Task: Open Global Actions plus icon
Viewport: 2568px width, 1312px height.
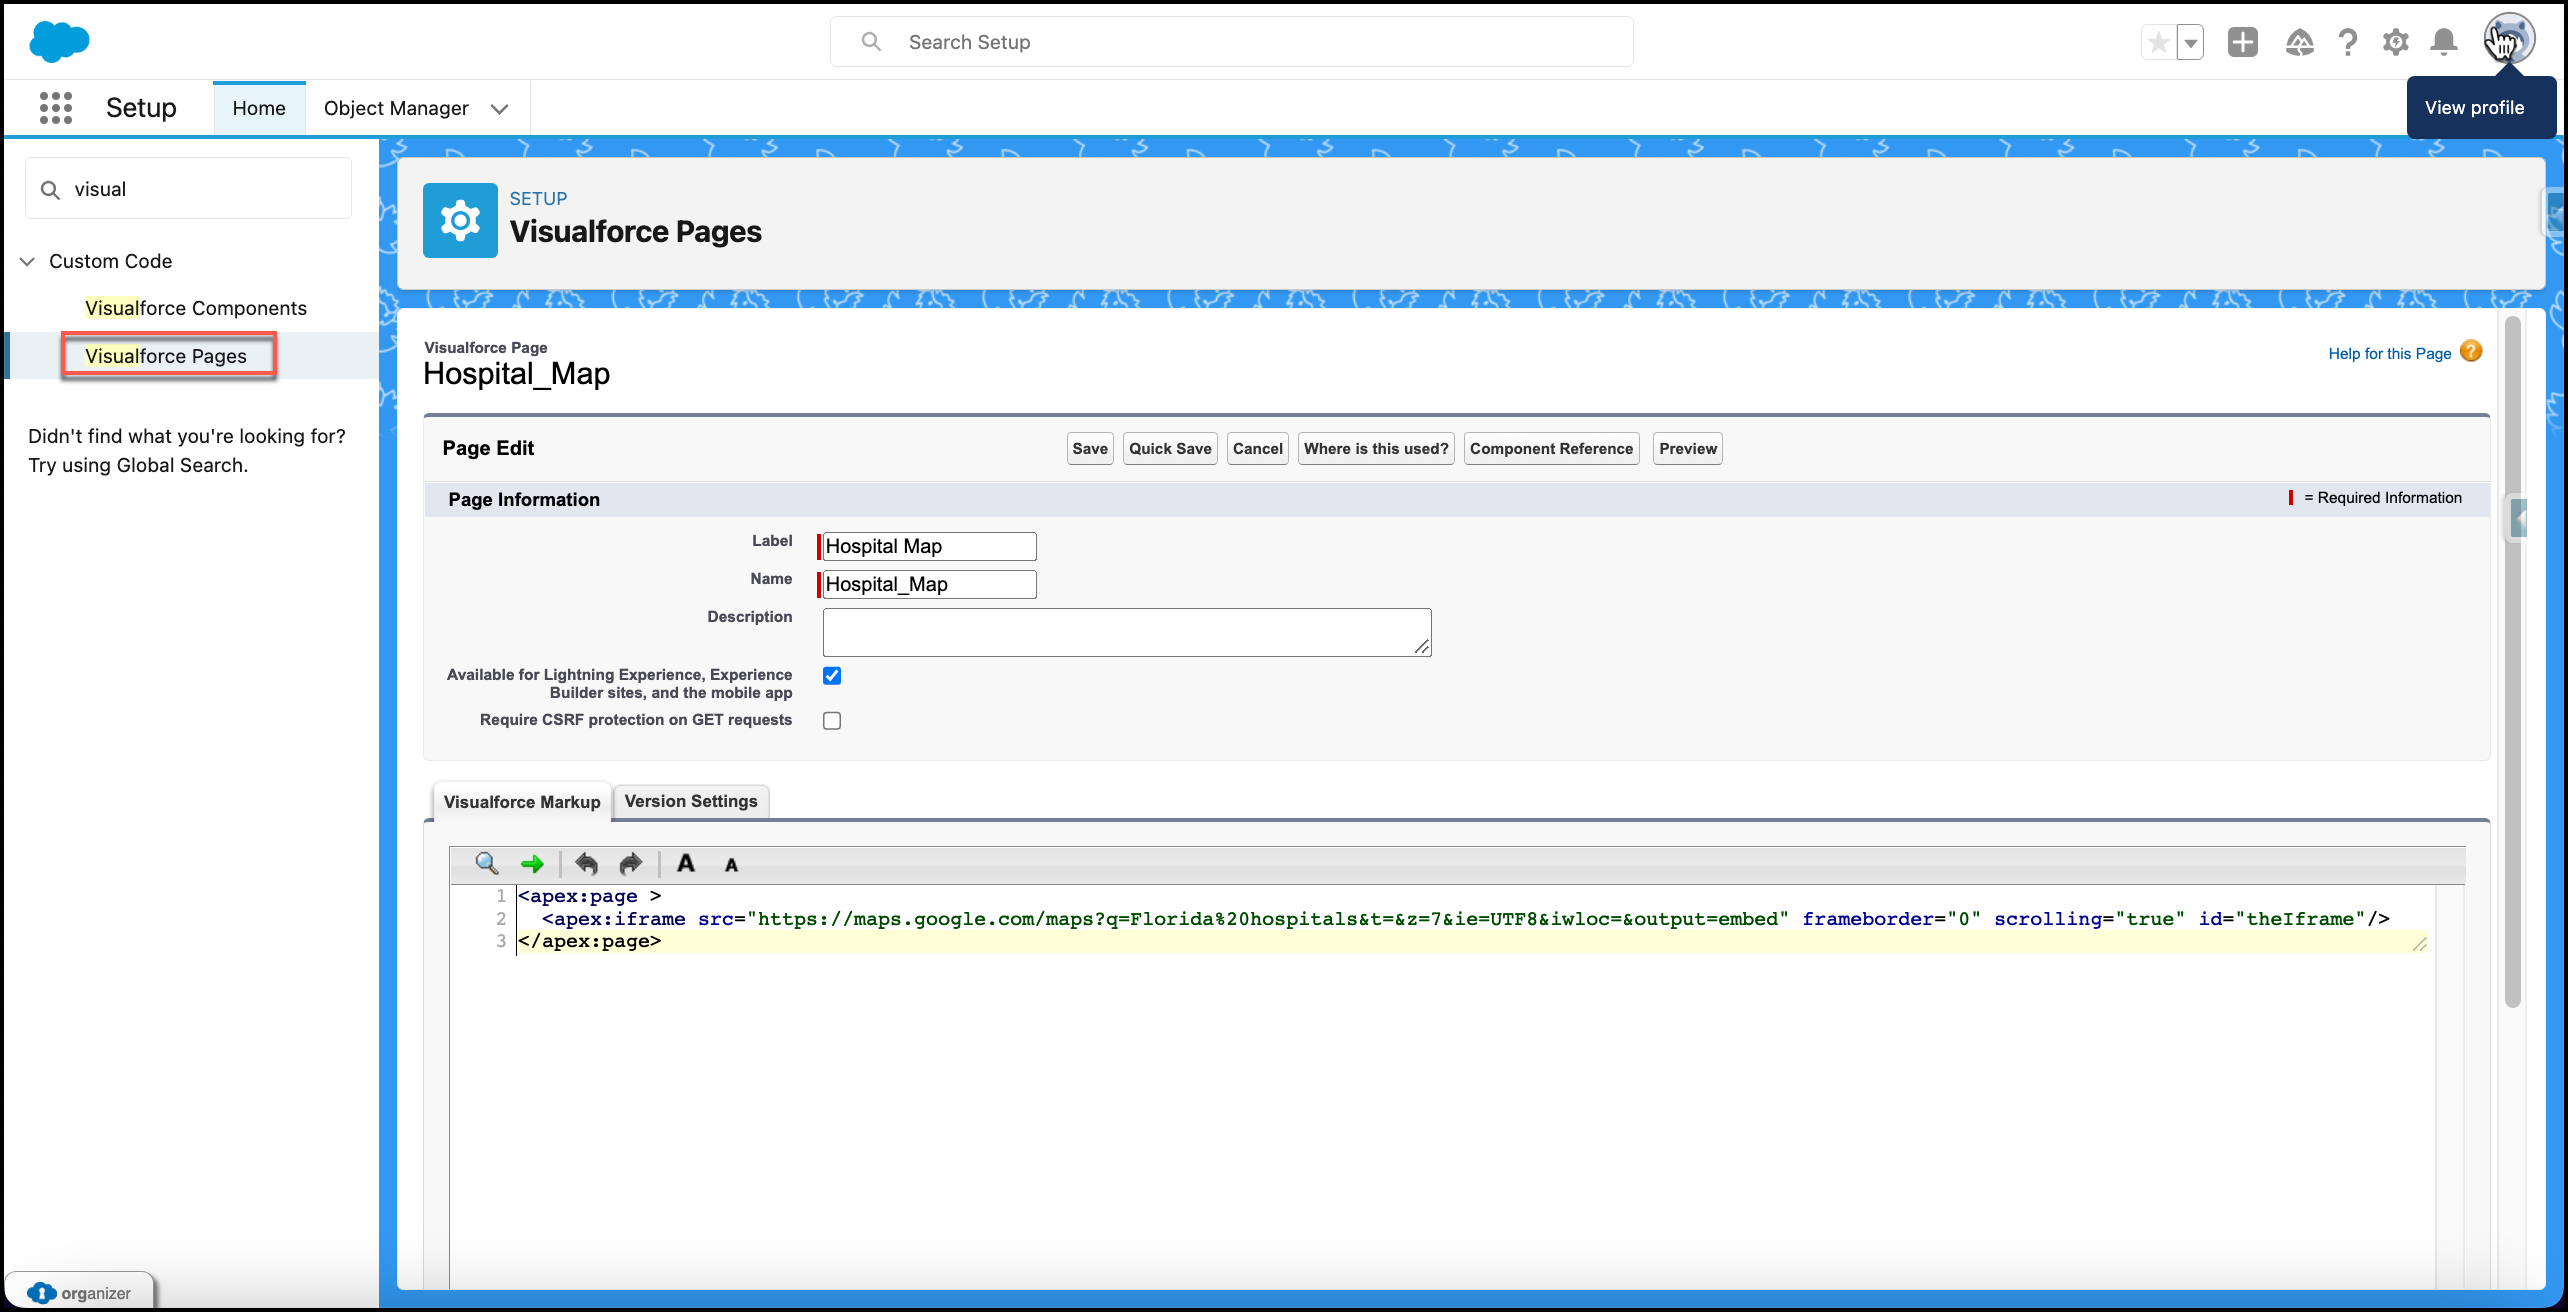Action: tap(2243, 42)
